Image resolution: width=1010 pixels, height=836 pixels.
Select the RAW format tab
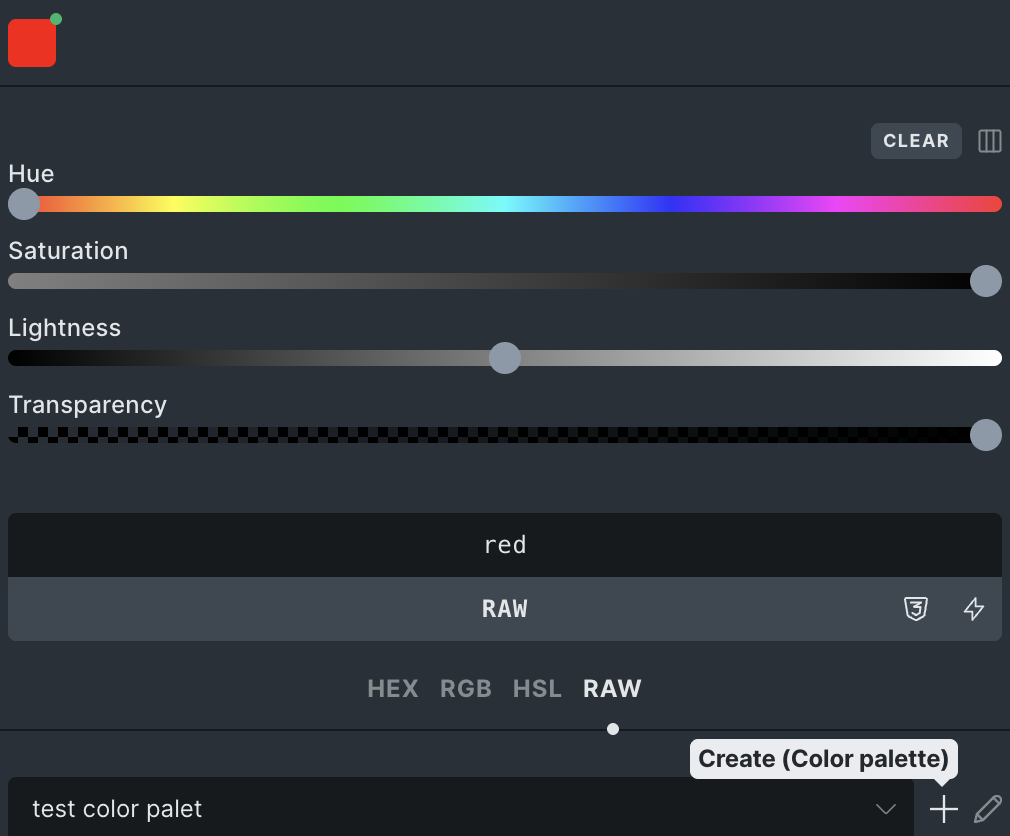(612, 689)
